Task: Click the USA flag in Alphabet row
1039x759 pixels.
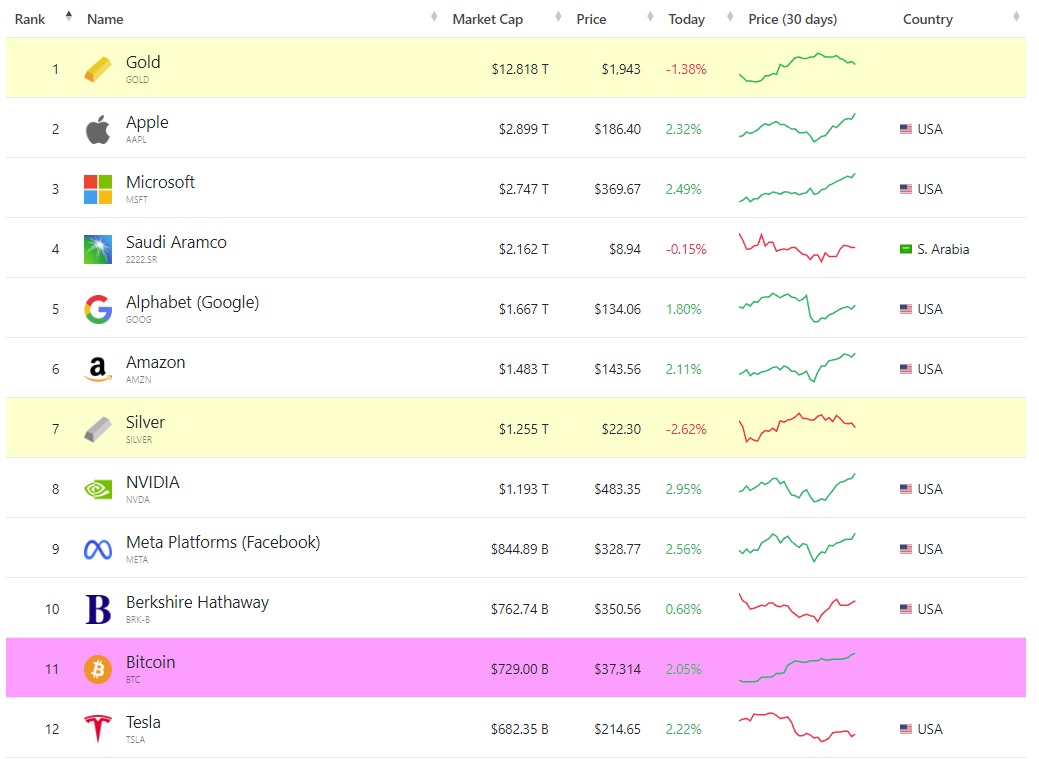Action: pyautogui.click(x=906, y=309)
